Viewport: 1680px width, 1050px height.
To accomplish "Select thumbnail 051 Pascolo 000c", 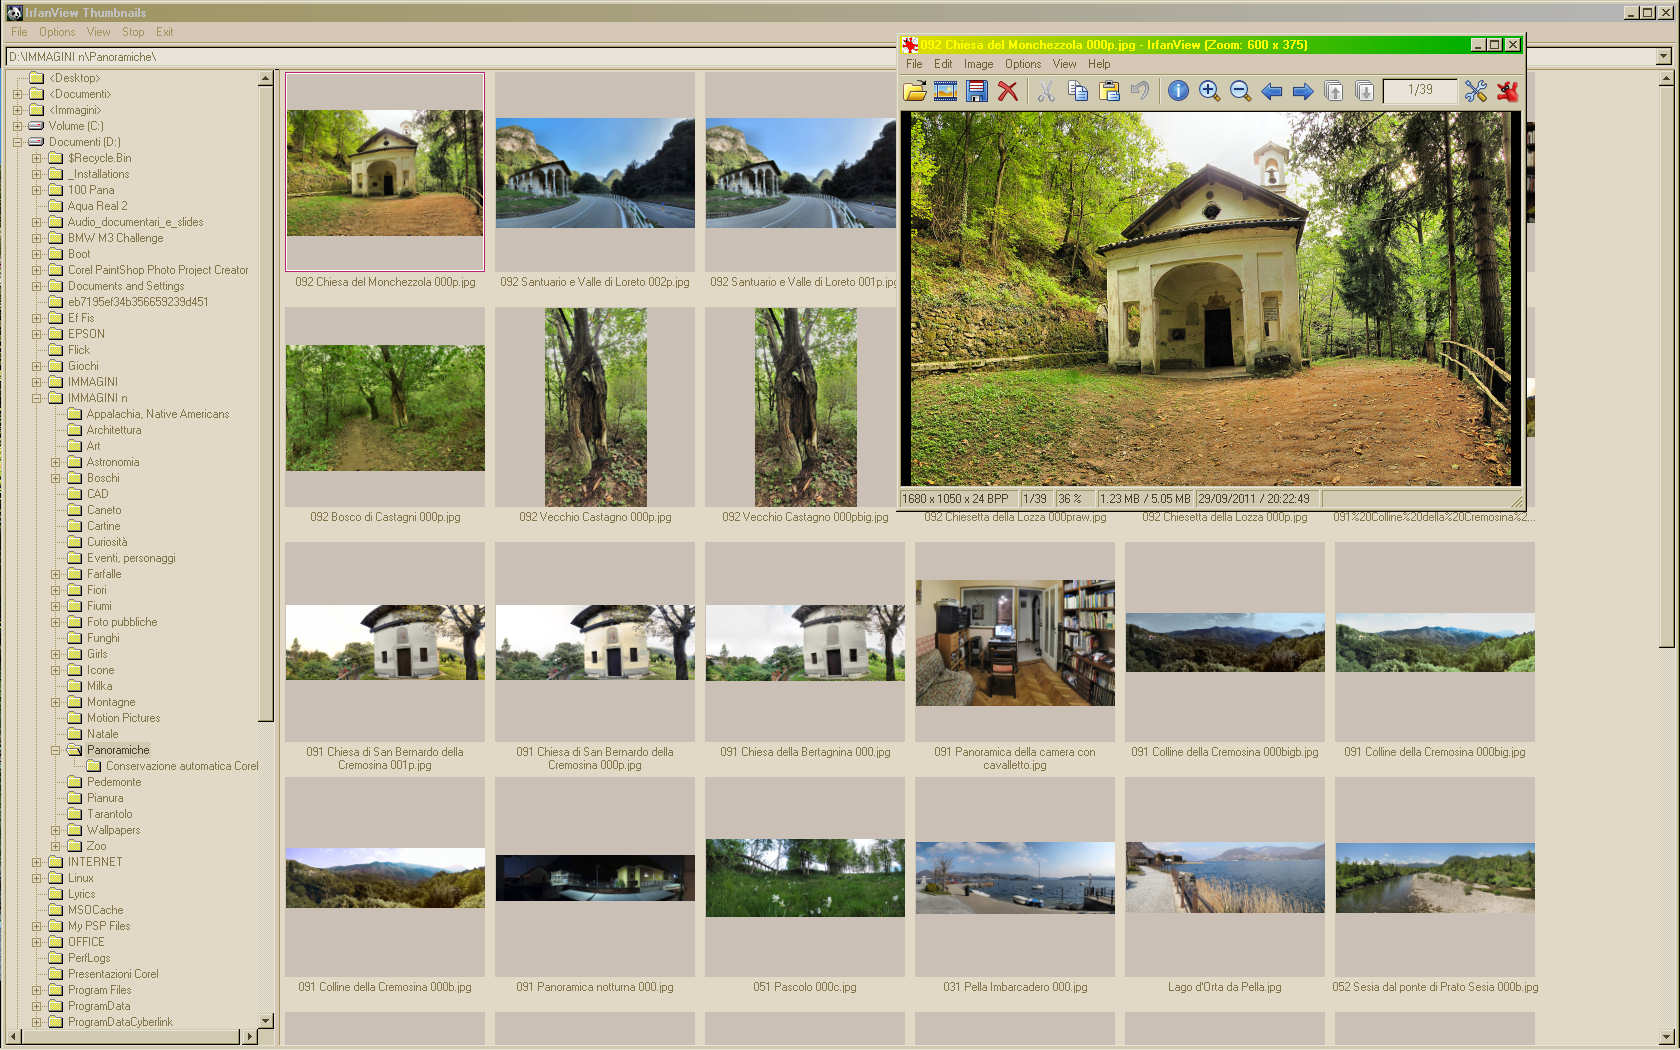I will 805,878.
